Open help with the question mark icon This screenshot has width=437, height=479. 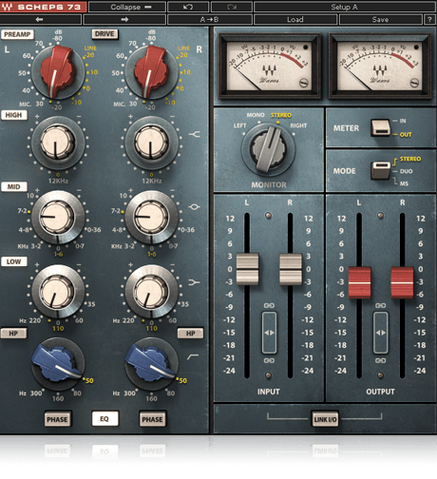point(430,20)
